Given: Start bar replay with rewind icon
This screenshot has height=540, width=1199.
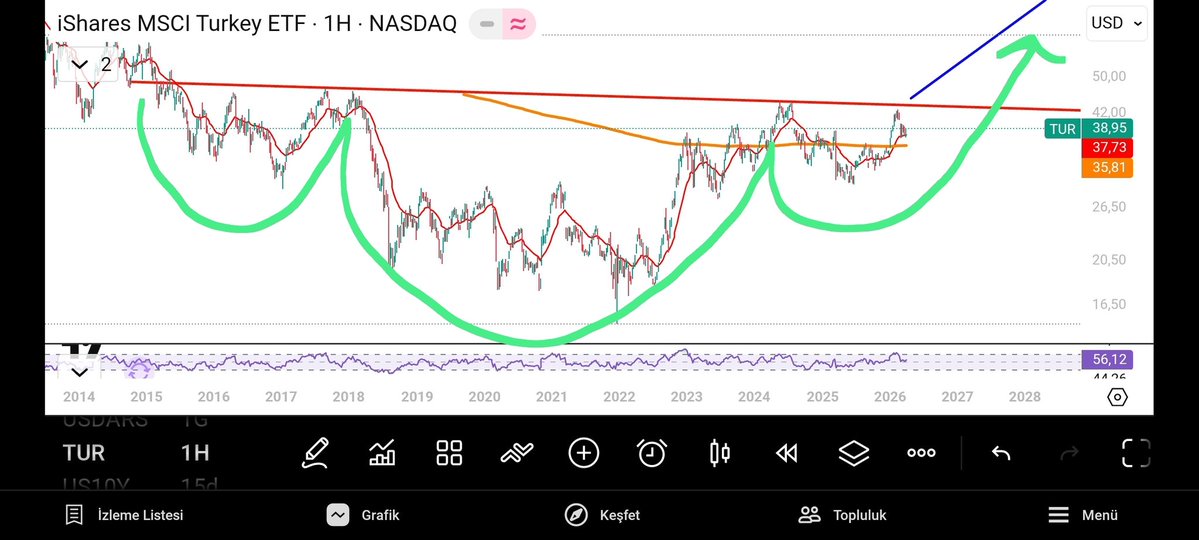Looking at the screenshot, I should coord(786,454).
